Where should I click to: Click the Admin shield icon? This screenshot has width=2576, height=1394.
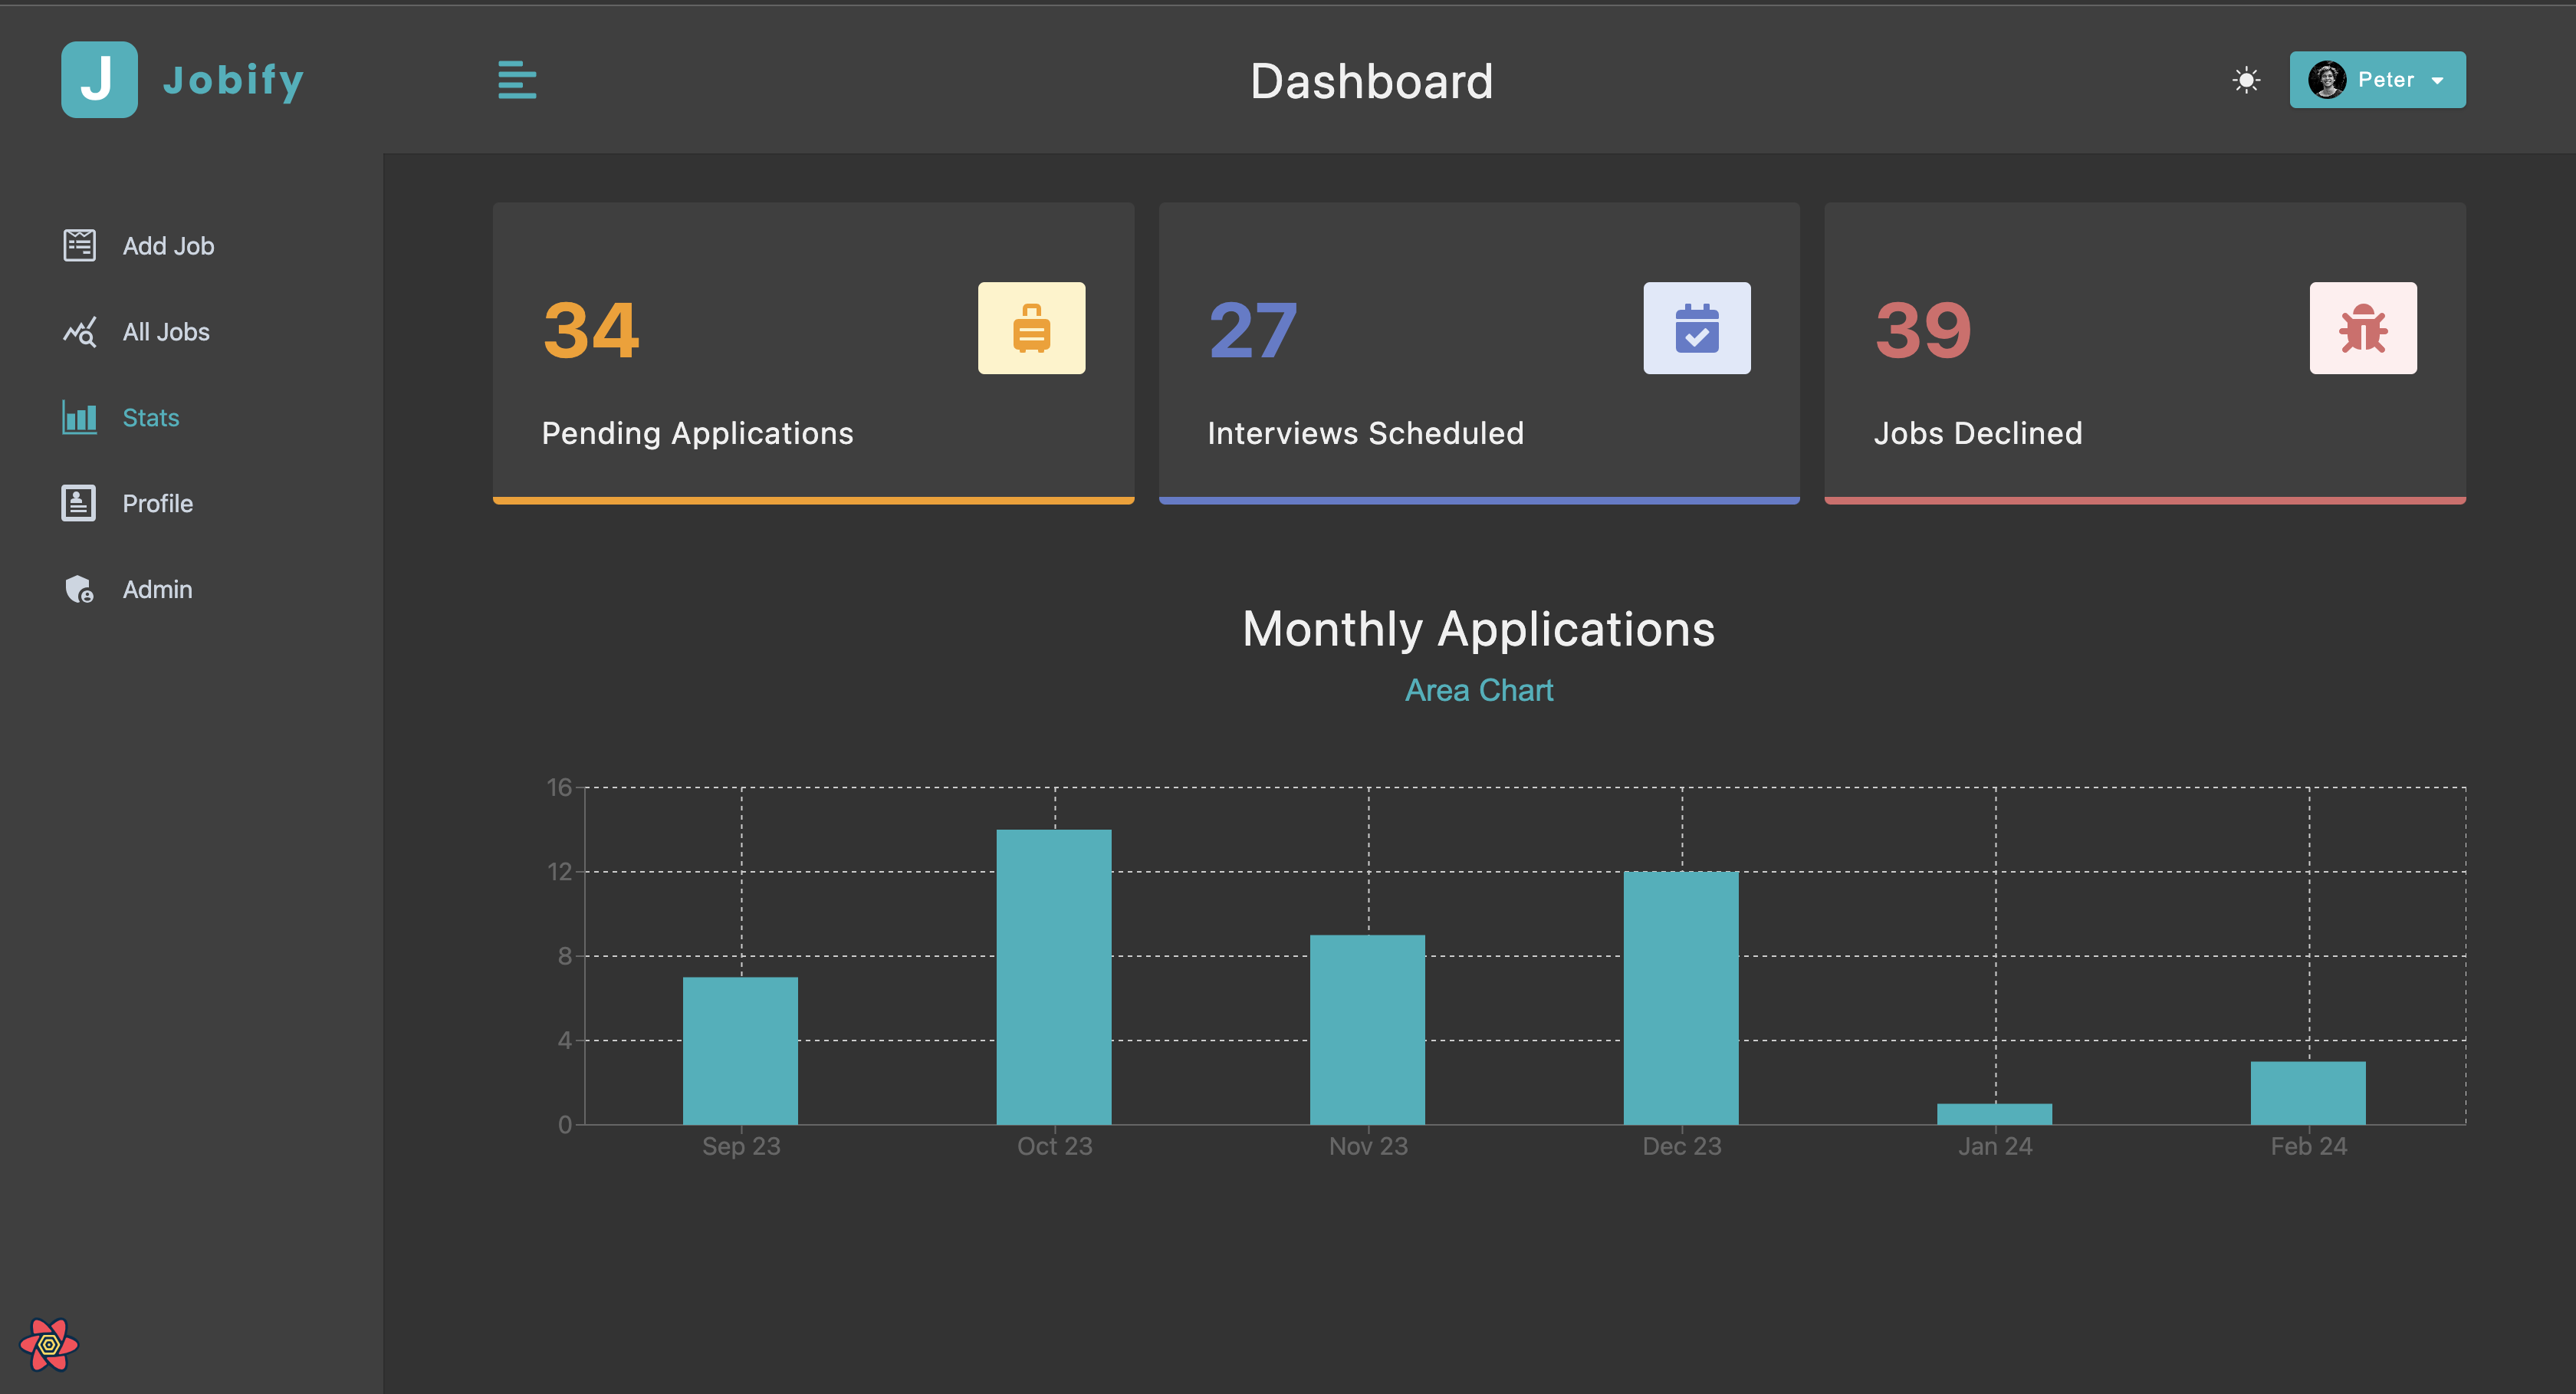79,589
